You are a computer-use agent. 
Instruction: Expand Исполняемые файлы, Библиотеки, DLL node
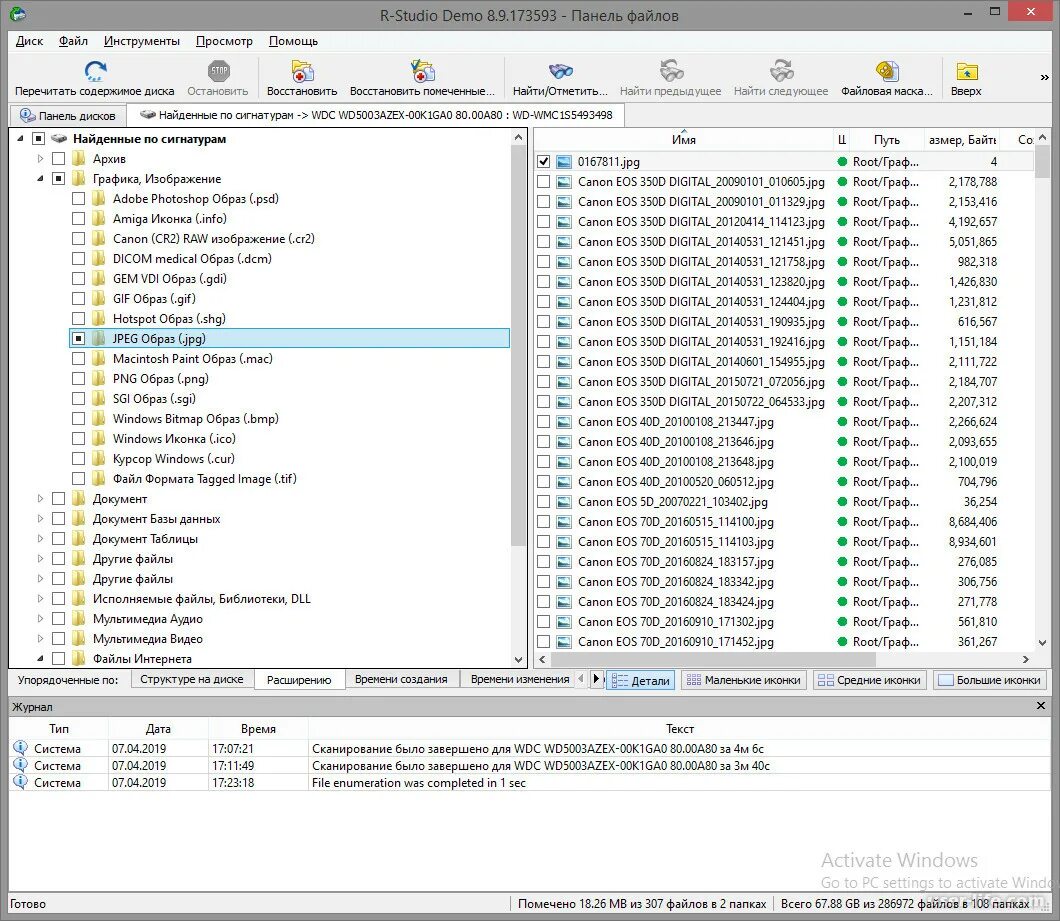pos(40,599)
